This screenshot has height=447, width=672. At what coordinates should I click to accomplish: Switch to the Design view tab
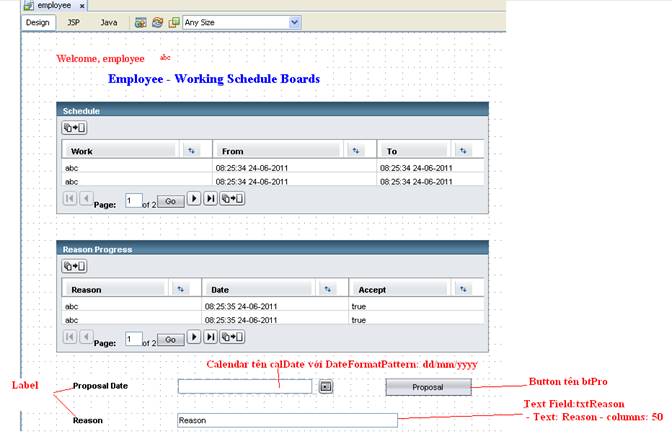coord(38,22)
